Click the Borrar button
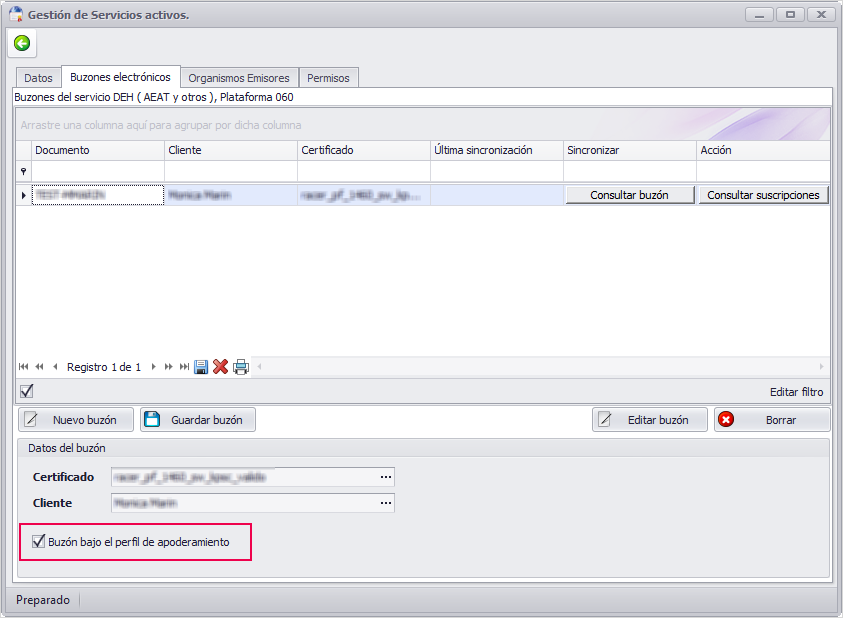 (772, 420)
